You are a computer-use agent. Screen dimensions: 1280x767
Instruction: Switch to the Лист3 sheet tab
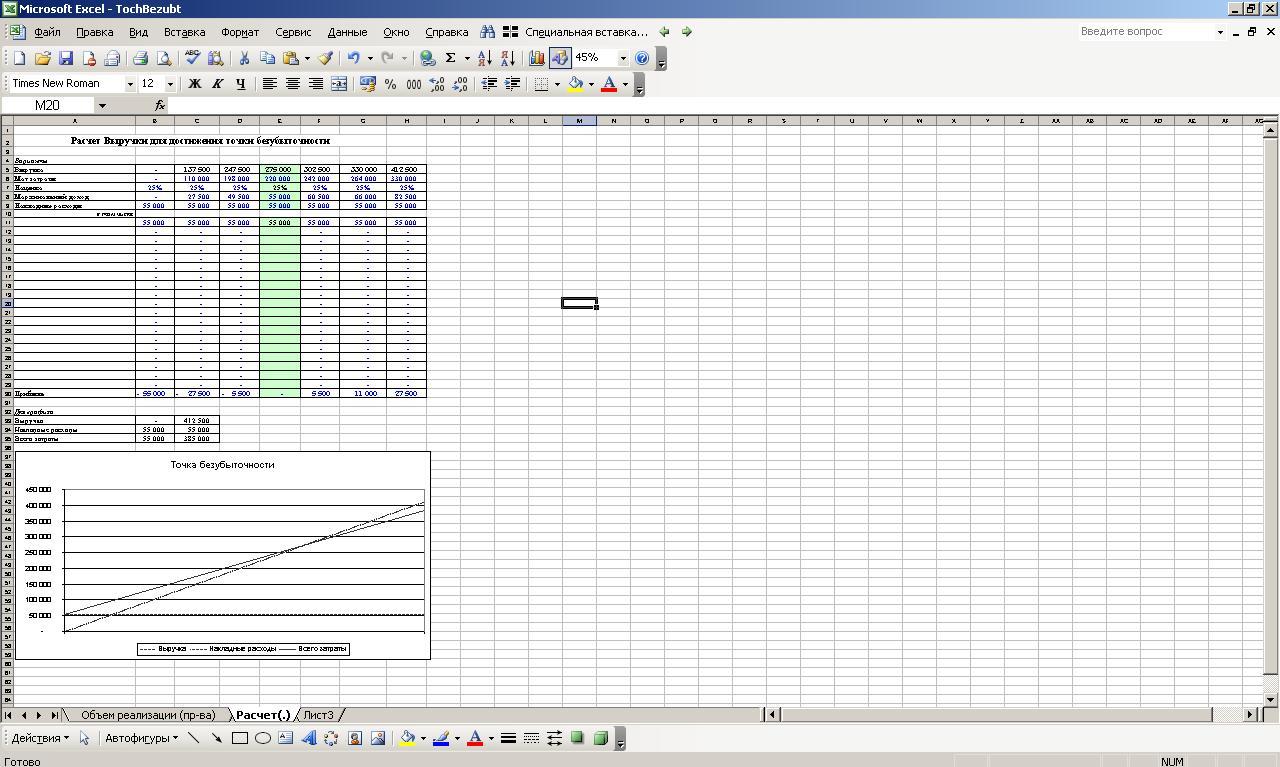(318, 715)
